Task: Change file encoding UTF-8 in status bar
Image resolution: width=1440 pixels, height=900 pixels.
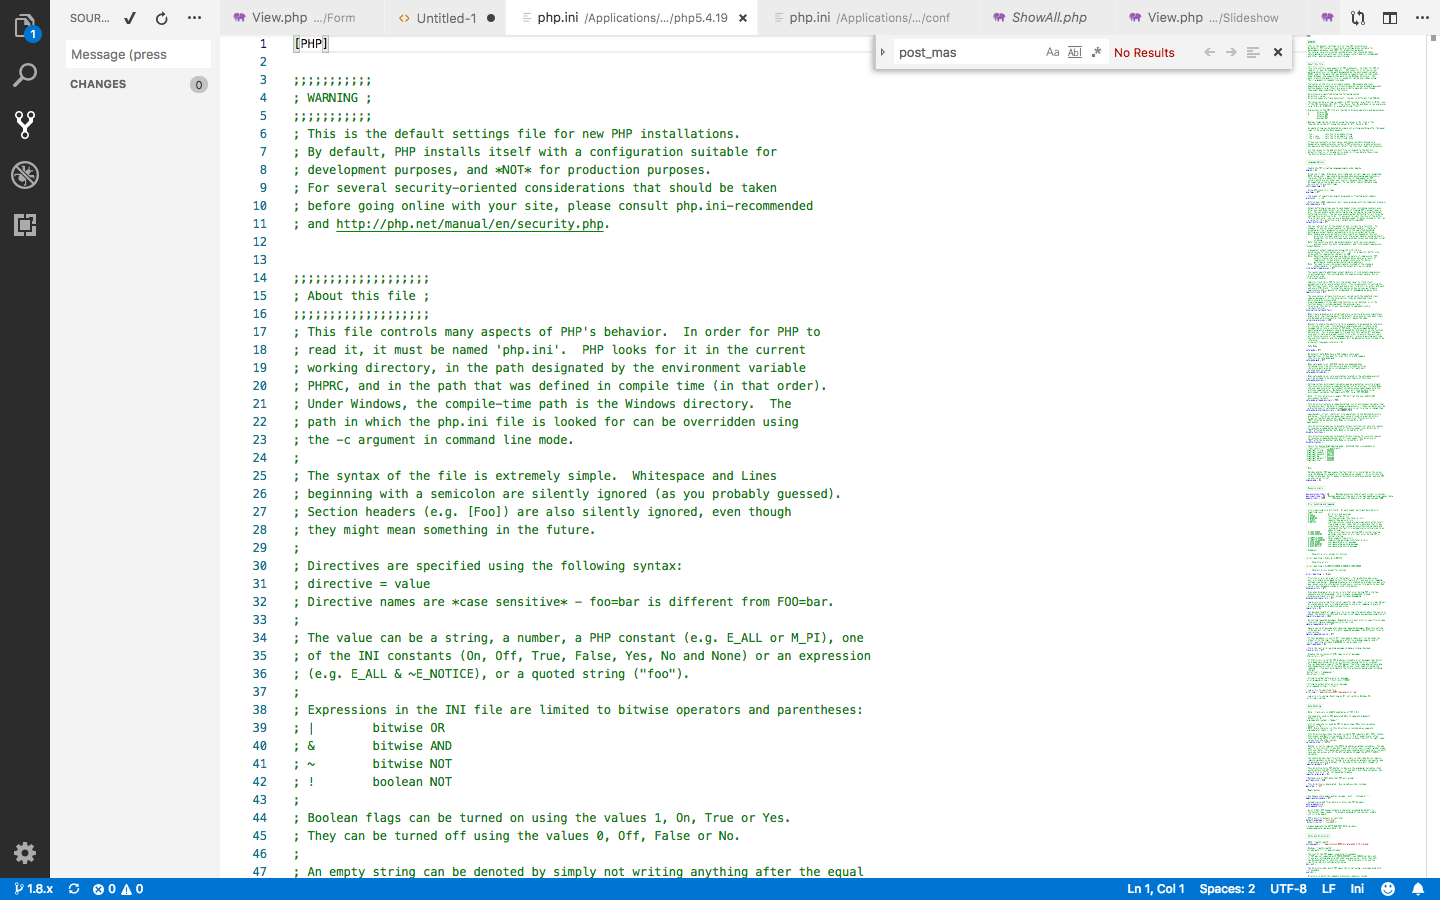Action: click(x=1288, y=888)
